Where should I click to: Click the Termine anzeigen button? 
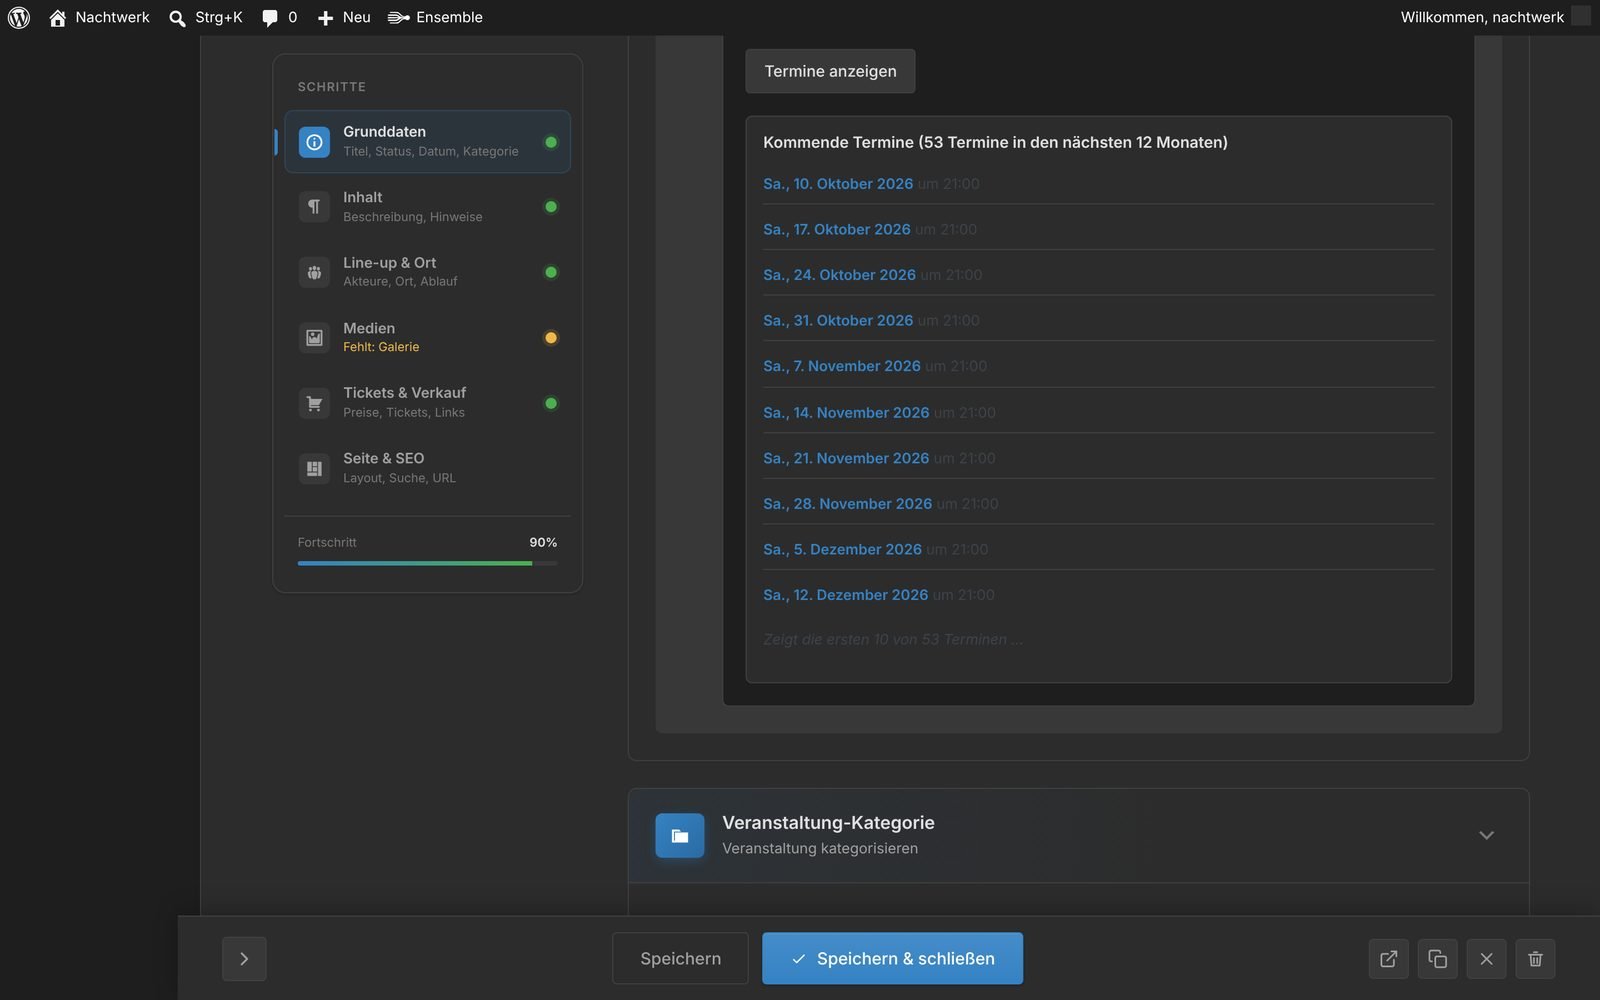[830, 71]
